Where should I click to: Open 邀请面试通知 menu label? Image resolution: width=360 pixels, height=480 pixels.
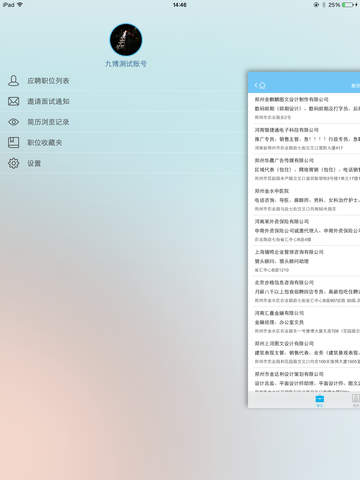click(x=48, y=101)
